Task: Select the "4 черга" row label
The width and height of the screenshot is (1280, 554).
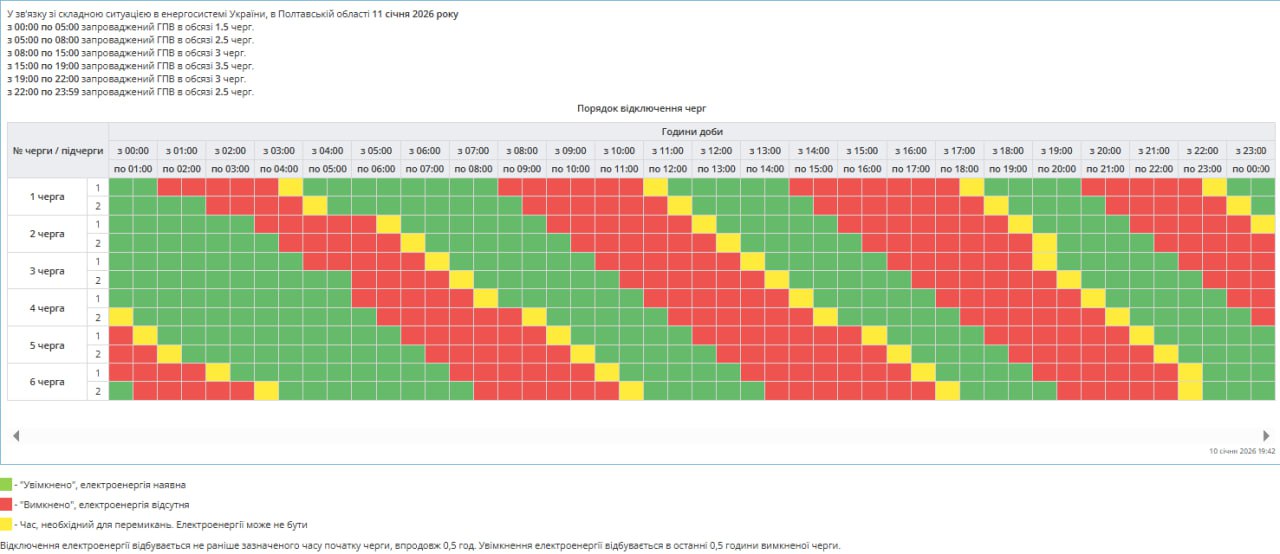Action: (47, 308)
